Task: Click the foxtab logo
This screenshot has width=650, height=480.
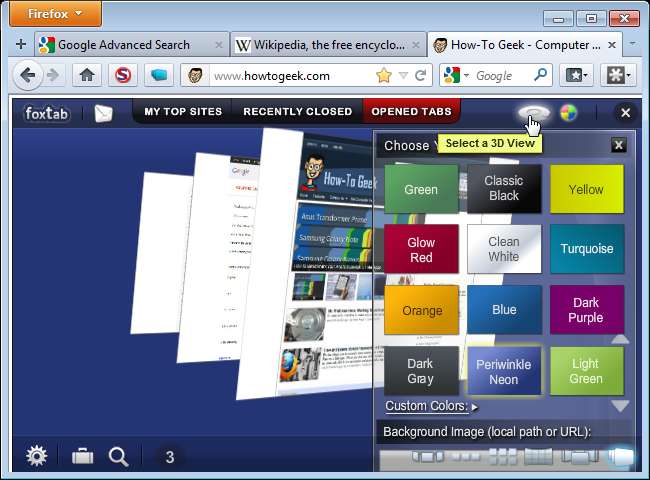Action: point(46,113)
